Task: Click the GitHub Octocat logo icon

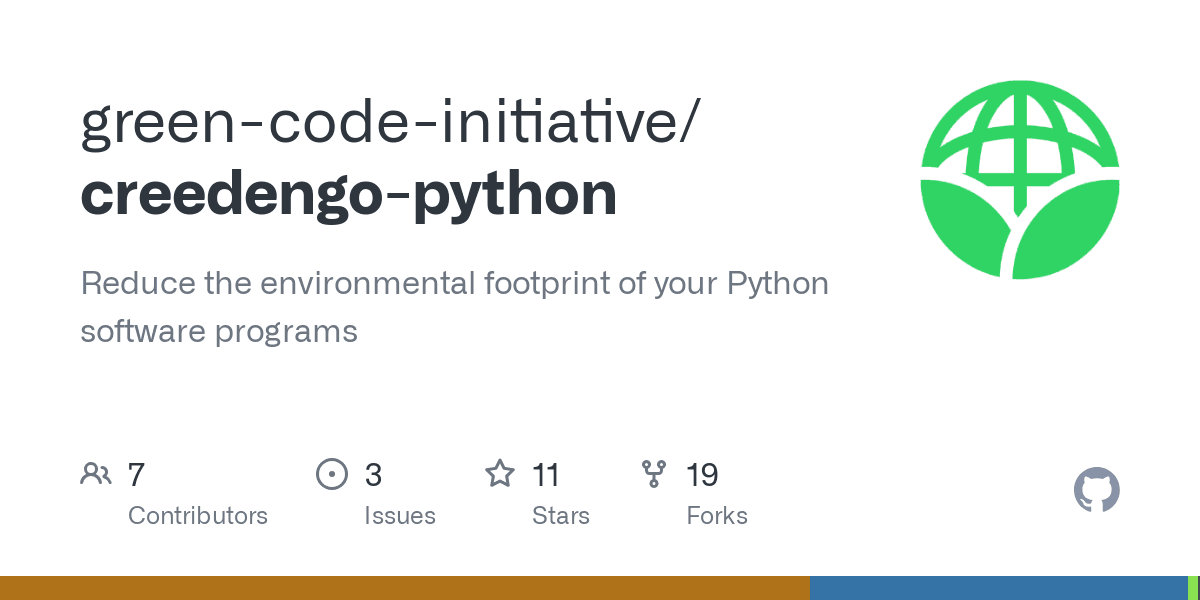Action: coord(1096,490)
